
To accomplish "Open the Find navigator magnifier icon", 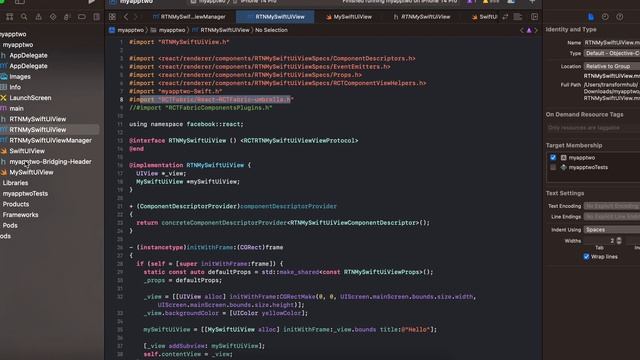I will click(x=24, y=17).
